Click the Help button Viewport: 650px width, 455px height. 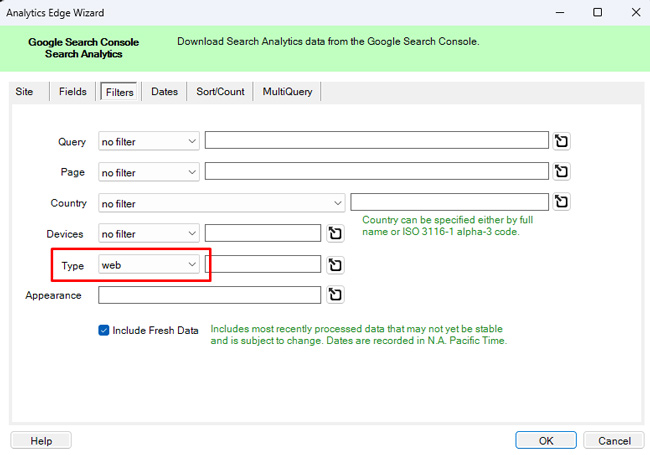[x=41, y=441]
